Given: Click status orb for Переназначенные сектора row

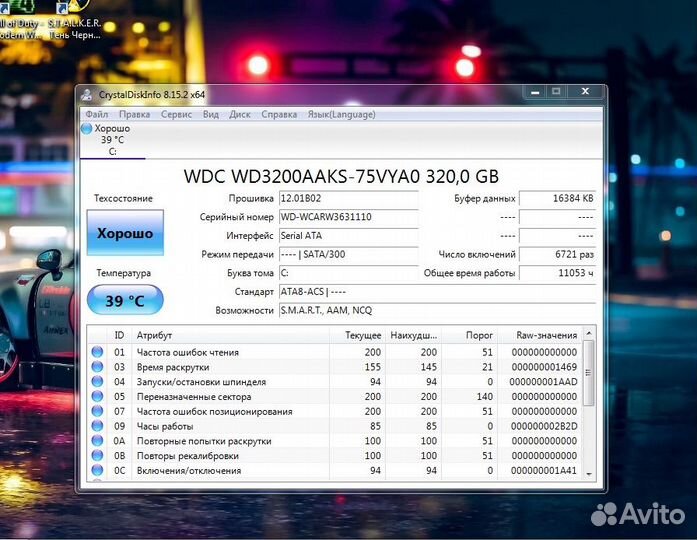Looking at the screenshot, I should pyautogui.click(x=97, y=396).
